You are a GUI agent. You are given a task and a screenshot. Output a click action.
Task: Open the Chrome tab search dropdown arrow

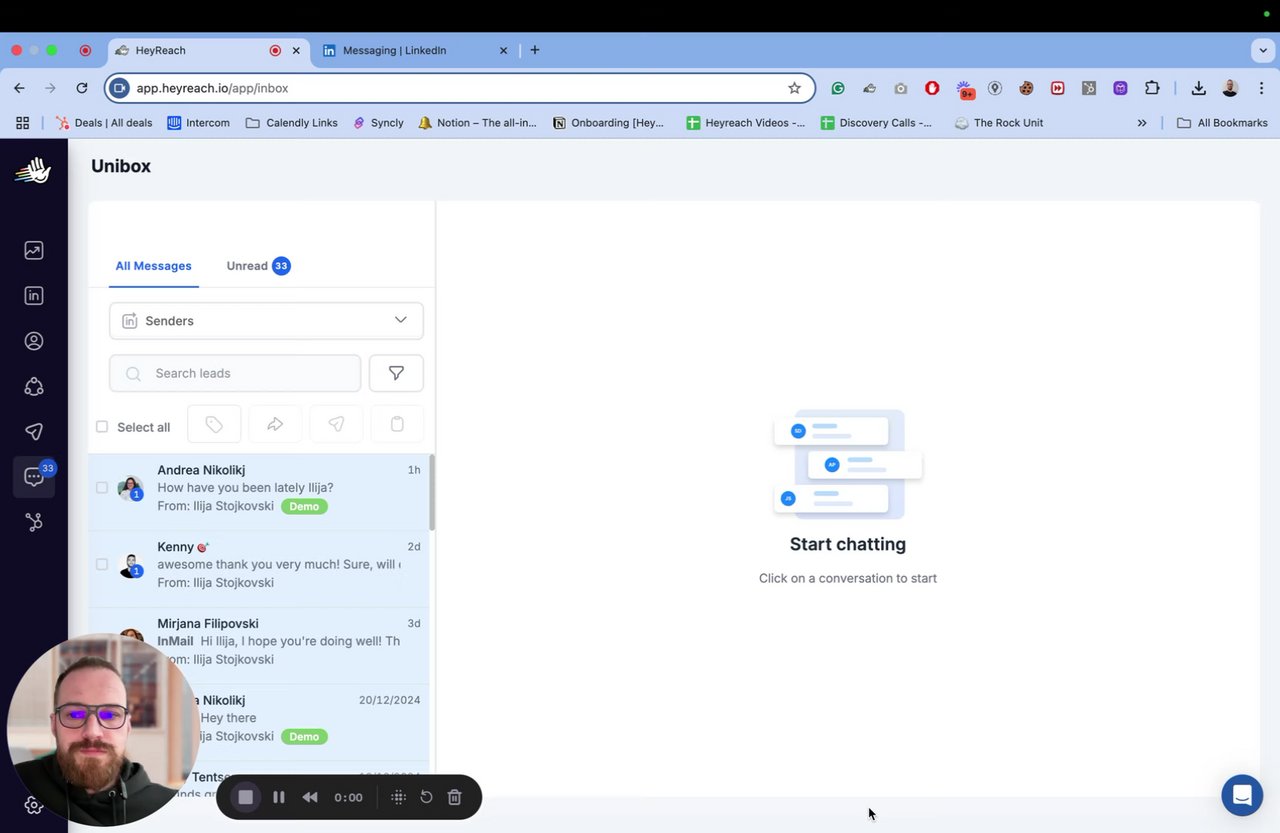(x=1263, y=50)
